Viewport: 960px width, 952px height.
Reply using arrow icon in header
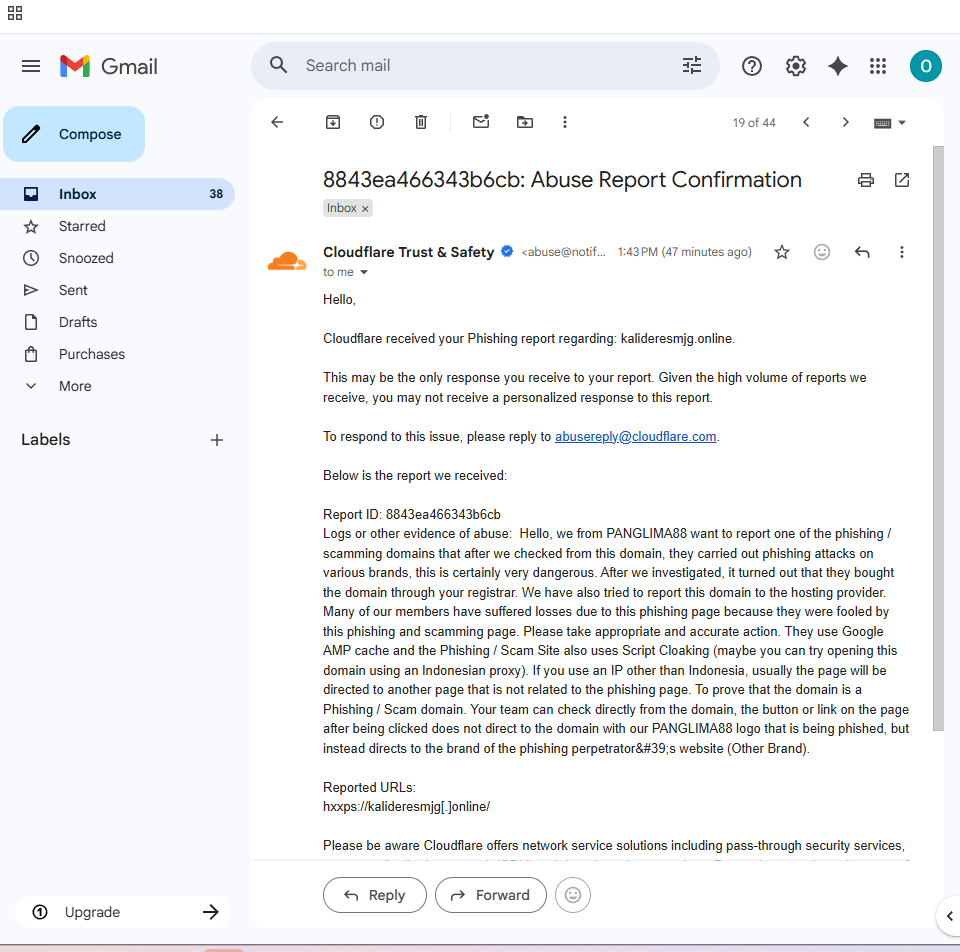862,252
